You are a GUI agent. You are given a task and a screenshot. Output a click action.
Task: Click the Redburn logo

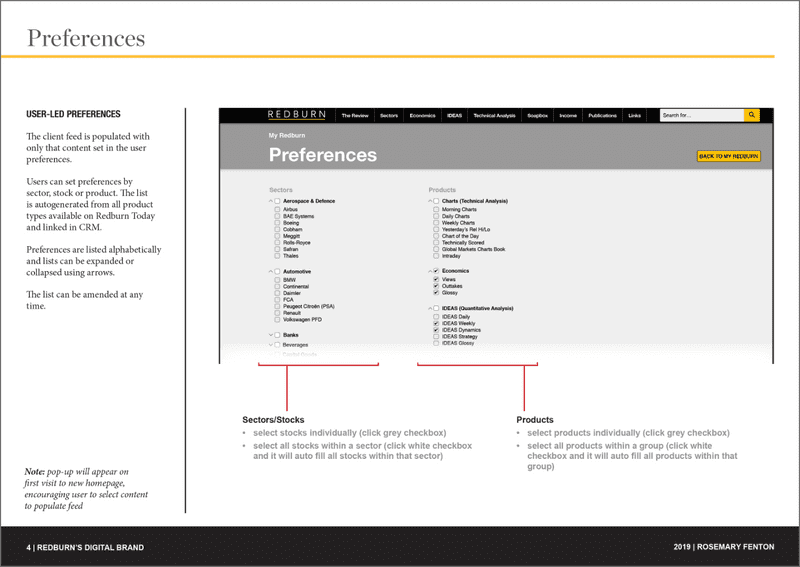(x=296, y=115)
